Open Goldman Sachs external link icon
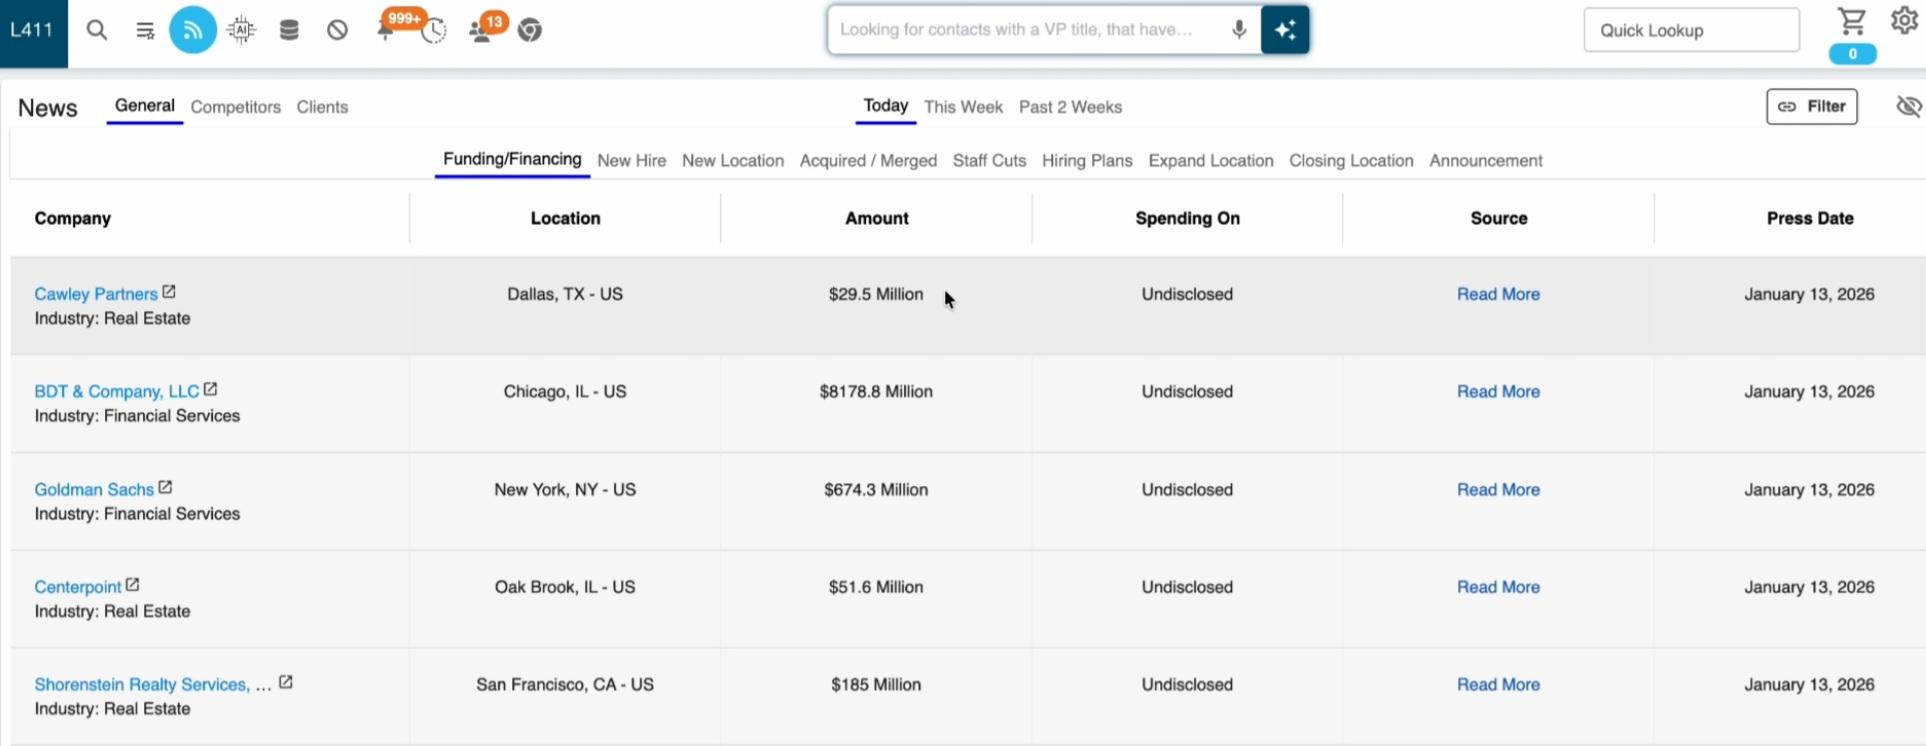The width and height of the screenshot is (1926, 746). click(x=165, y=487)
